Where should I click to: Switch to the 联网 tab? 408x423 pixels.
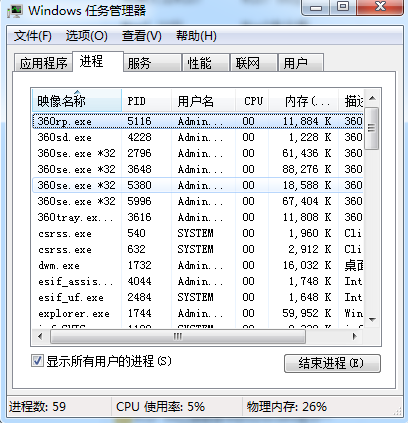[254, 62]
